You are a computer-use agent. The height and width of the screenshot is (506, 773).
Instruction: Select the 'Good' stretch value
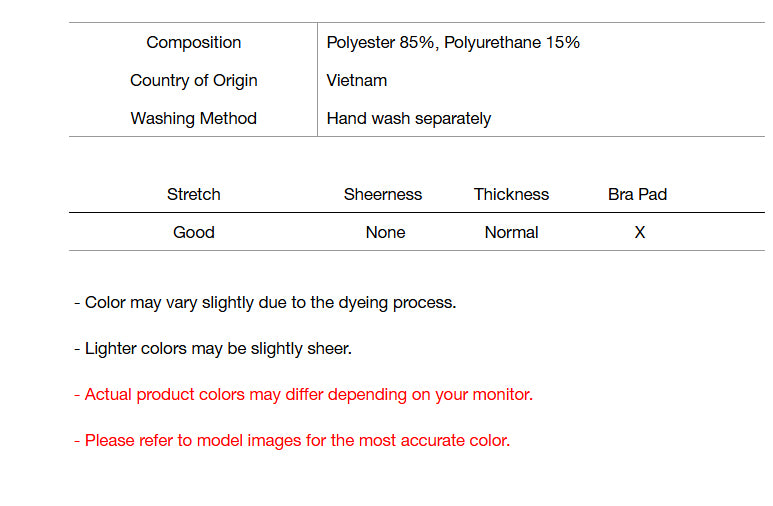pyautogui.click(x=193, y=232)
